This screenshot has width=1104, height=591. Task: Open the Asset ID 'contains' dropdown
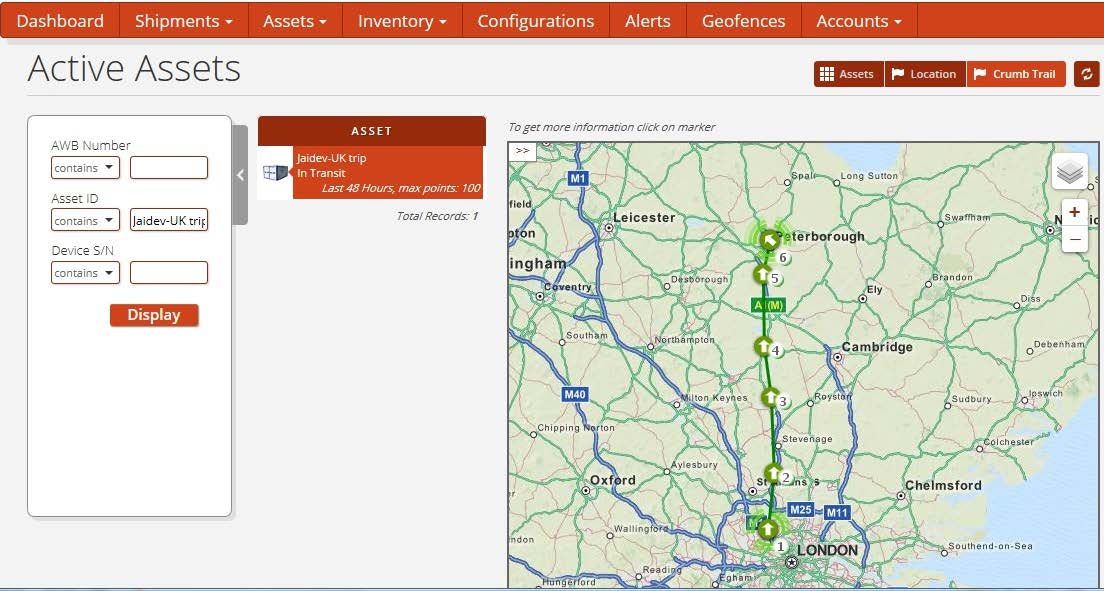tap(85, 220)
